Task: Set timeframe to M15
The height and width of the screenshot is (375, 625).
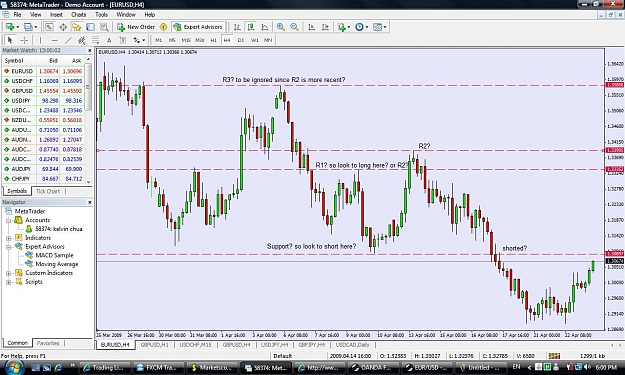Action: (186, 40)
